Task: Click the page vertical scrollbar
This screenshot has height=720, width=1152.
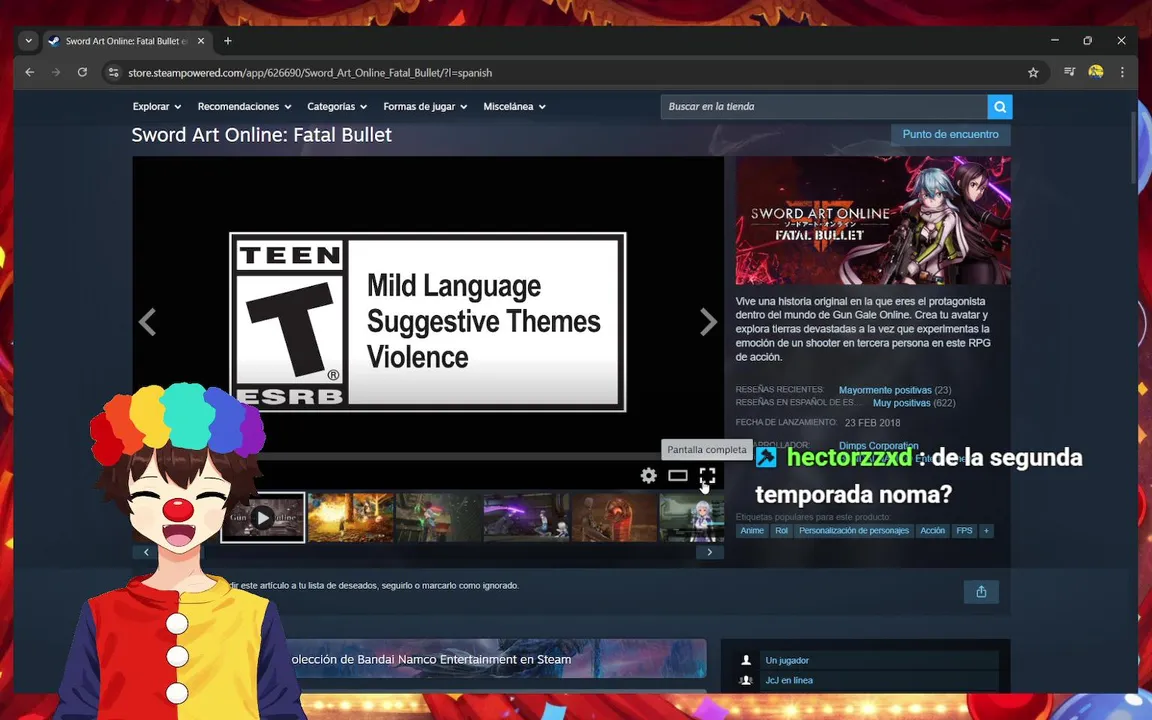Action: pos(1134,147)
